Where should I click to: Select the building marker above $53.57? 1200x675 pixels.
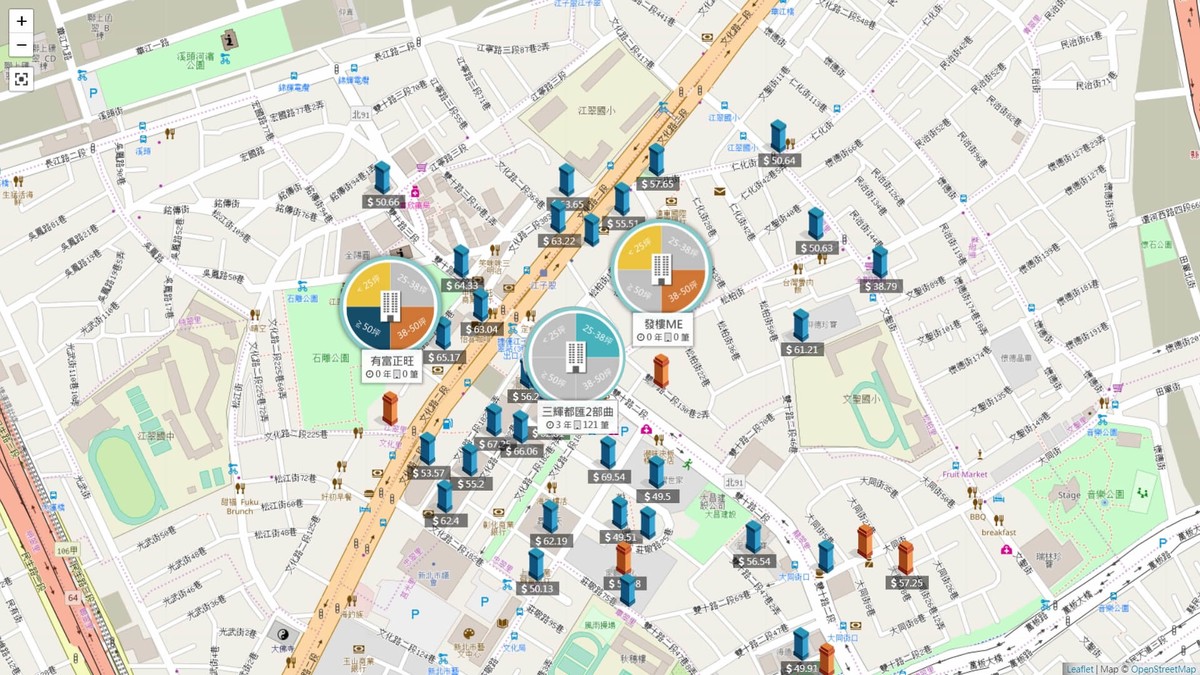click(428, 448)
